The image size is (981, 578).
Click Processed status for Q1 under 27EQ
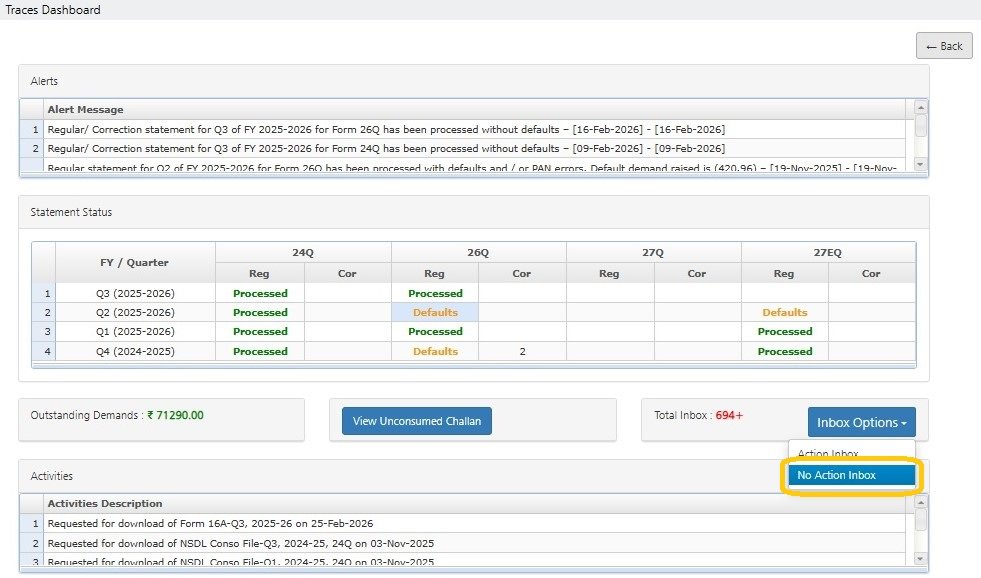pyautogui.click(x=783, y=331)
